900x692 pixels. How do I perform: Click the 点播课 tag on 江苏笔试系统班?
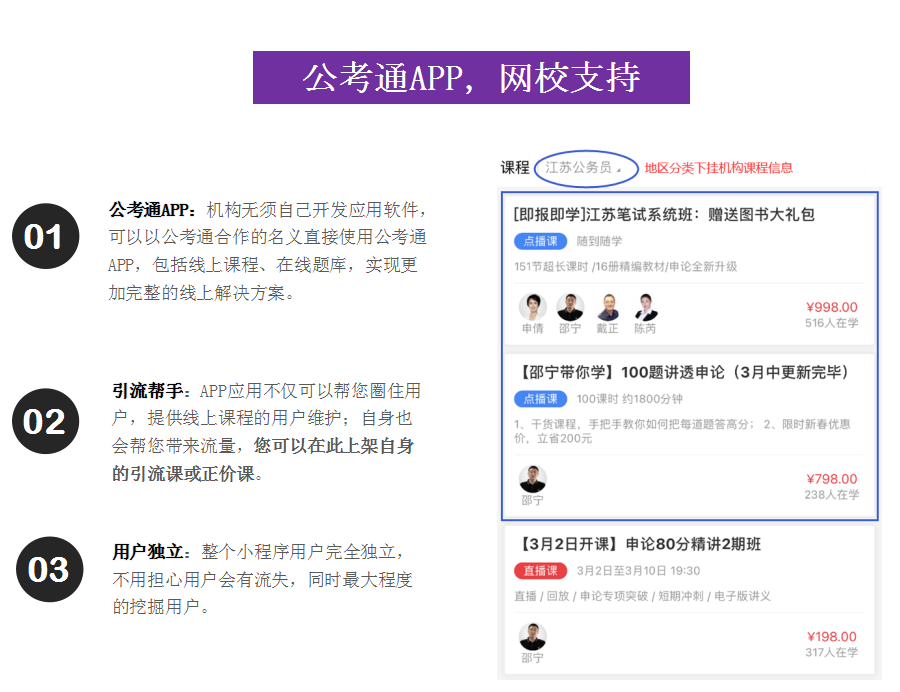(x=540, y=241)
